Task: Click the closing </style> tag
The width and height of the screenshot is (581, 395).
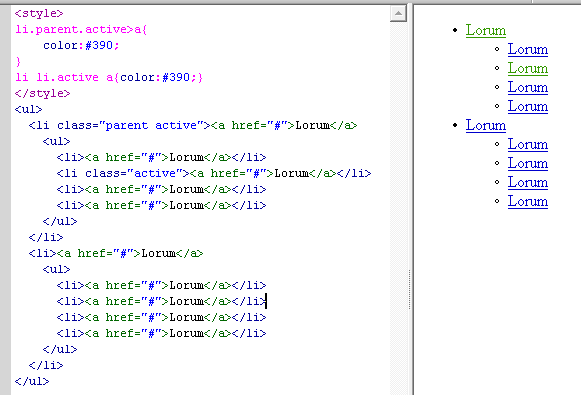Action: coord(42,93)
